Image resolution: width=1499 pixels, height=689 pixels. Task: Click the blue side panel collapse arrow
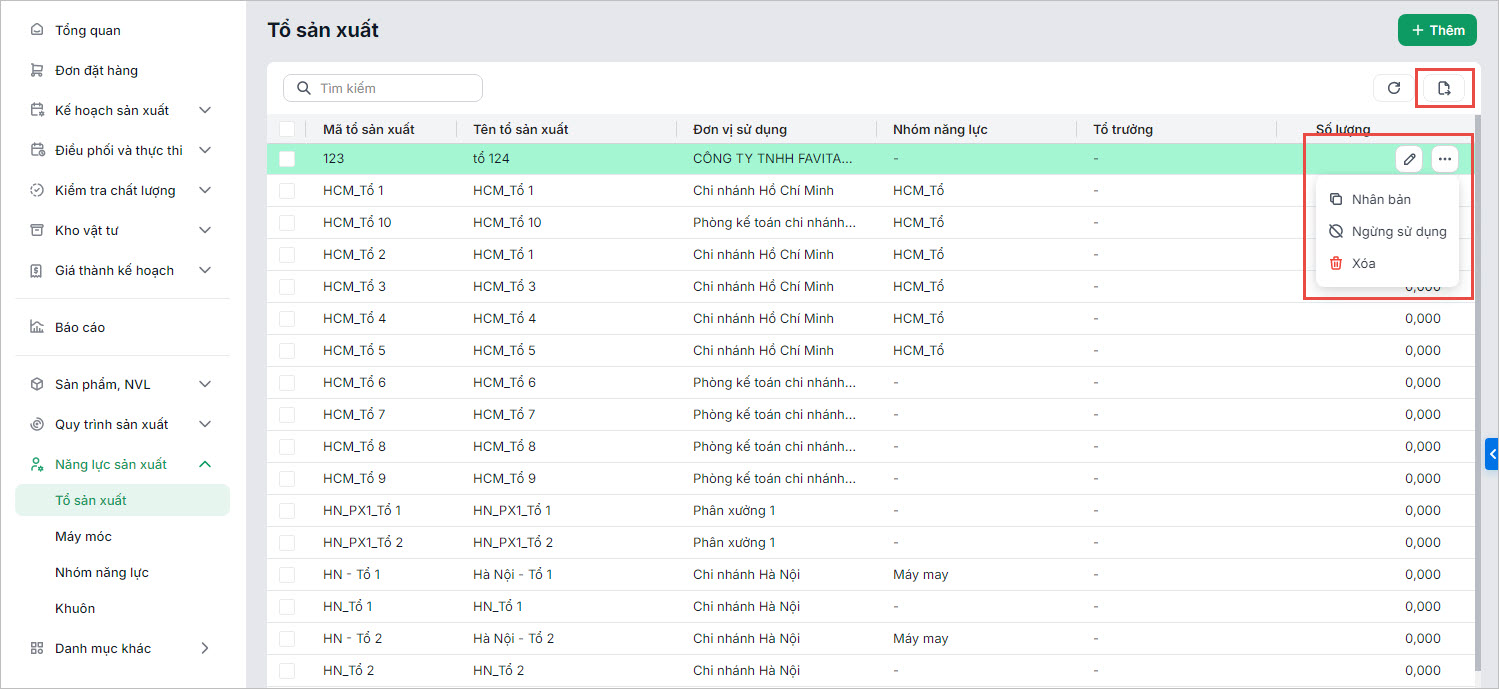(x=1492, y=453)
